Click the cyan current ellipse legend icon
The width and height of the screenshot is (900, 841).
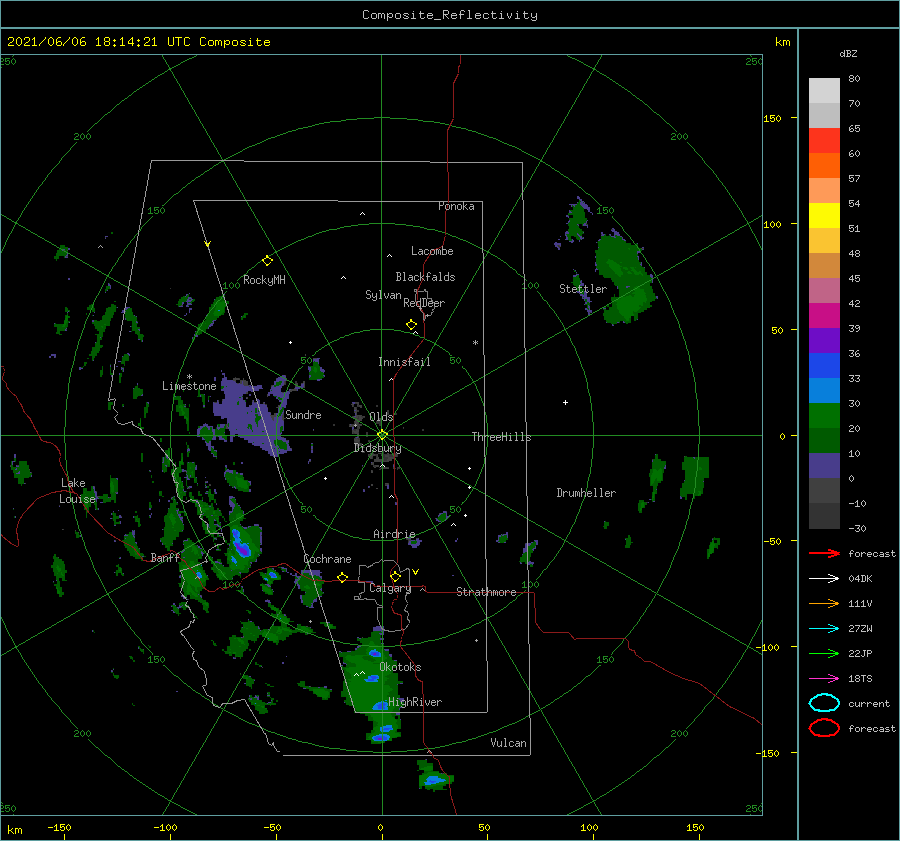(x=824, y=703)
